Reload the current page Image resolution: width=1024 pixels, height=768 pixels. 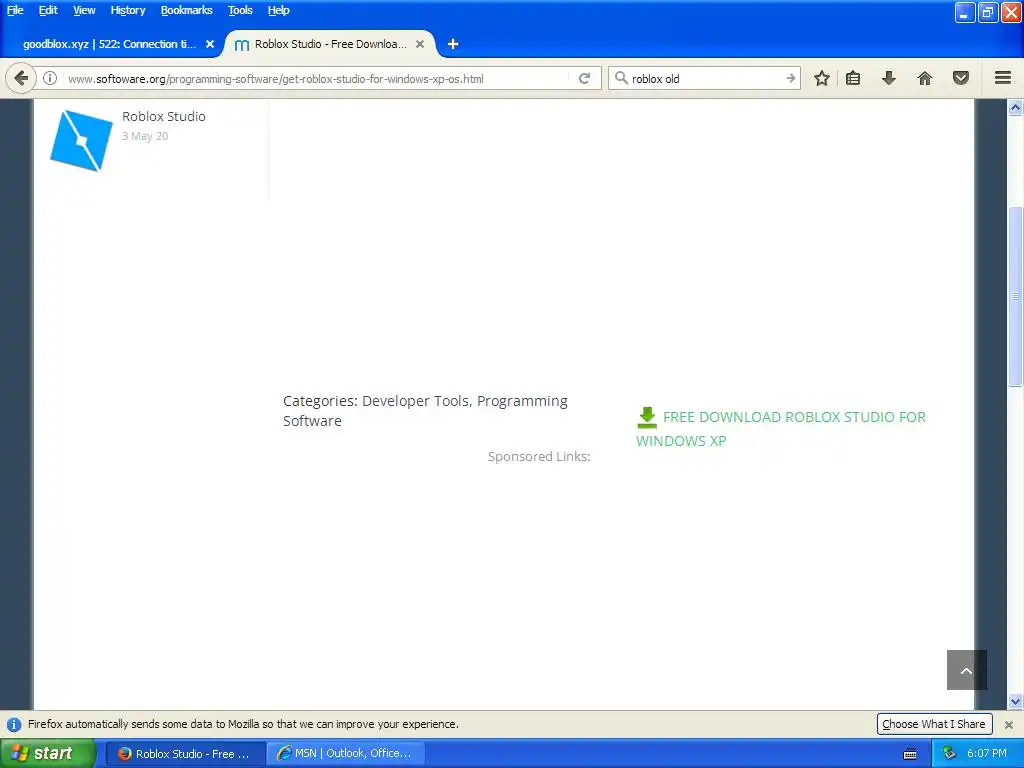584,78
